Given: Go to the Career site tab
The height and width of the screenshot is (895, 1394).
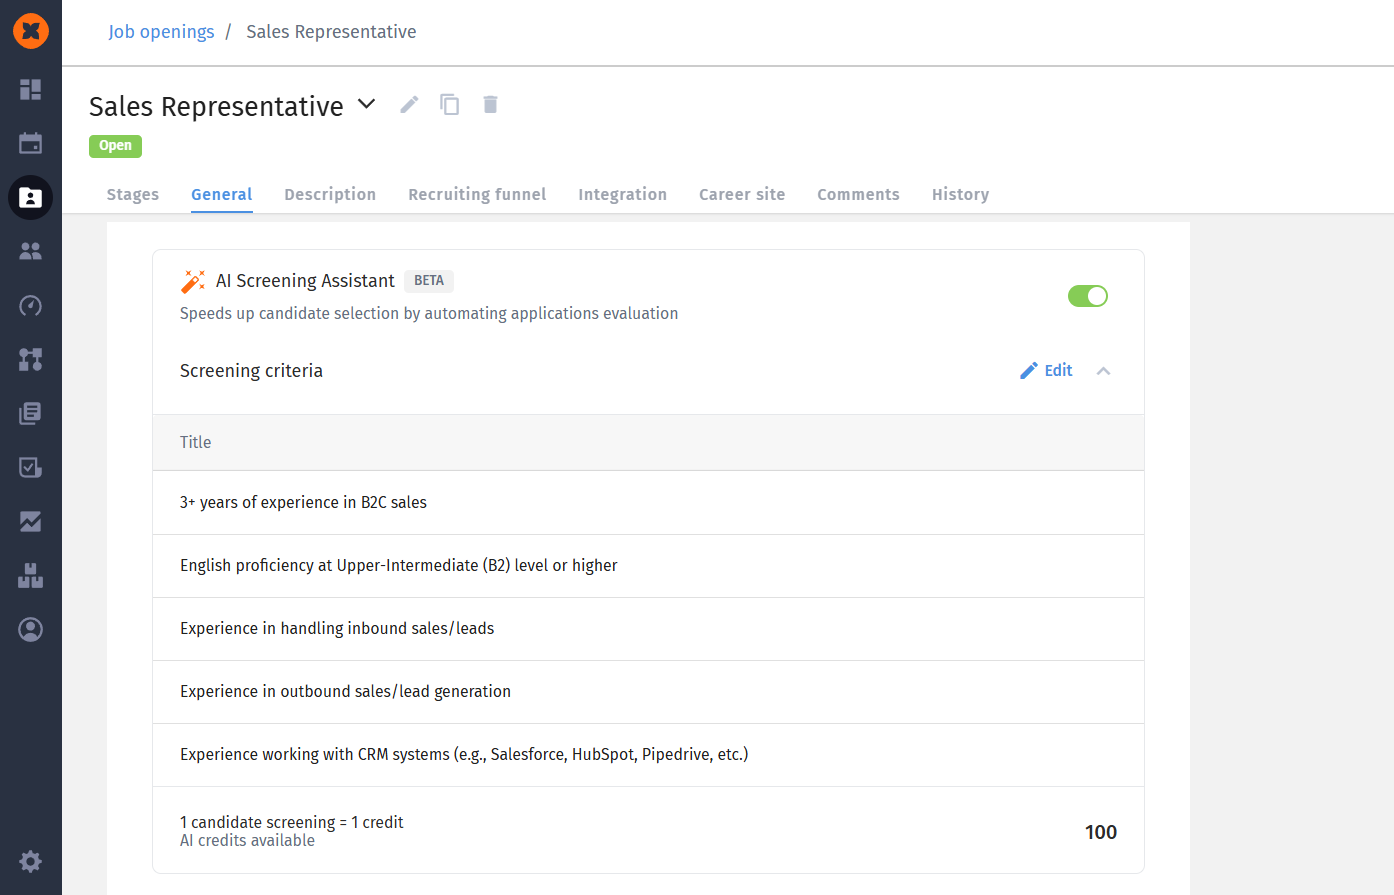Looking at the screenshot, I should (x=742, y=194).
